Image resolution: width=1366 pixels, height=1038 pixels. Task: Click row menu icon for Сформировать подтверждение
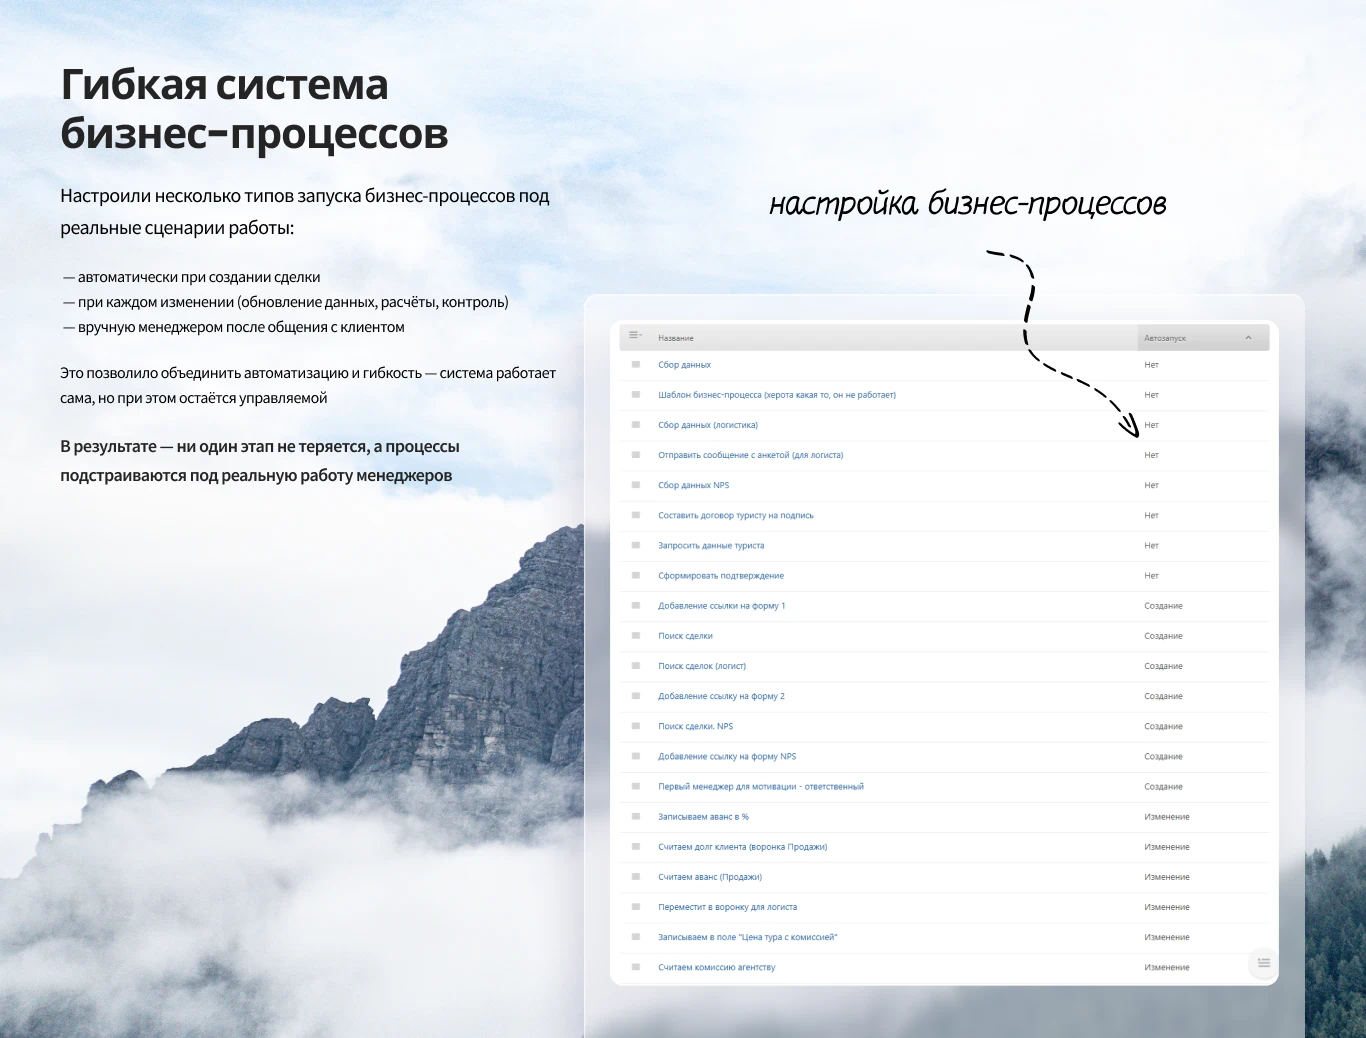635,576
